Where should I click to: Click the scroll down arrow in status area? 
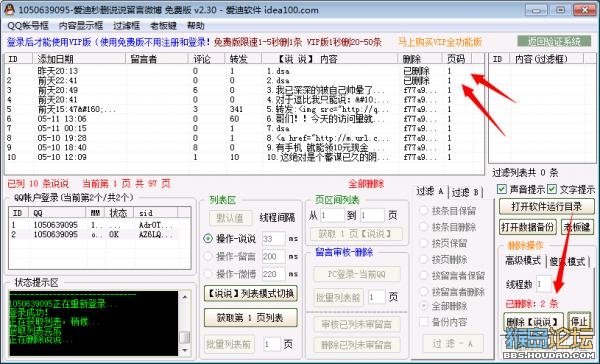pyautogui.click(x=185, y=350)
